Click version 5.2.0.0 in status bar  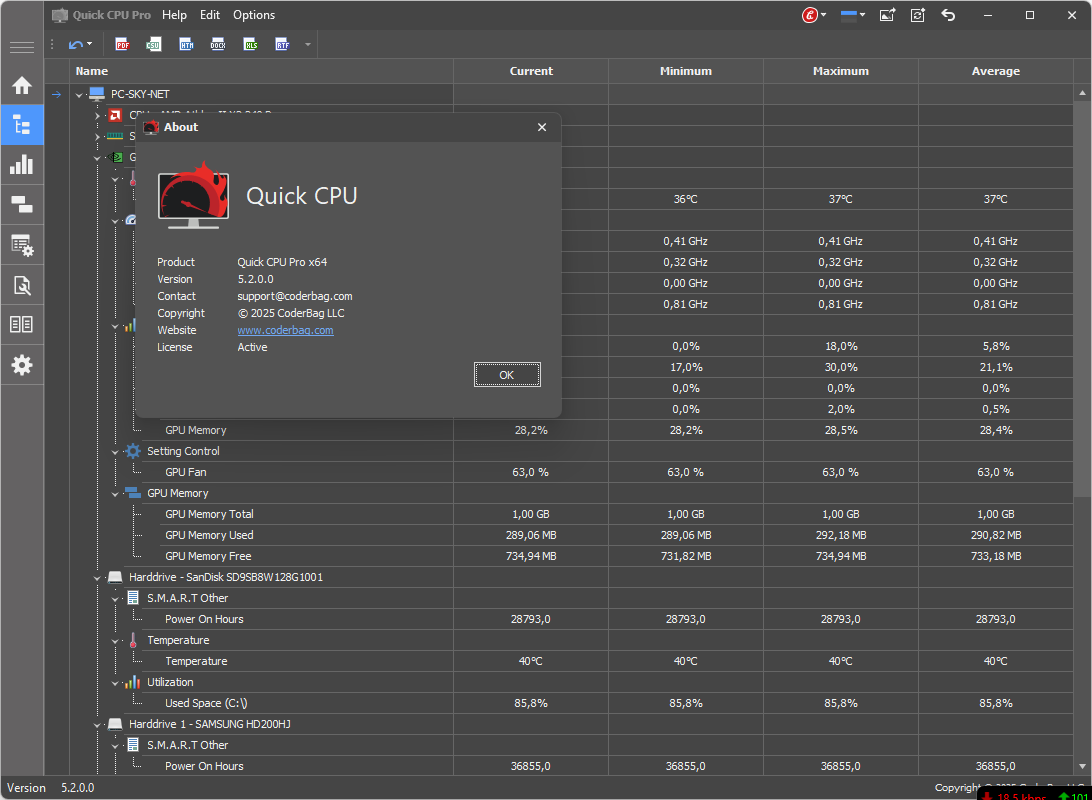(x=77, y=787)
